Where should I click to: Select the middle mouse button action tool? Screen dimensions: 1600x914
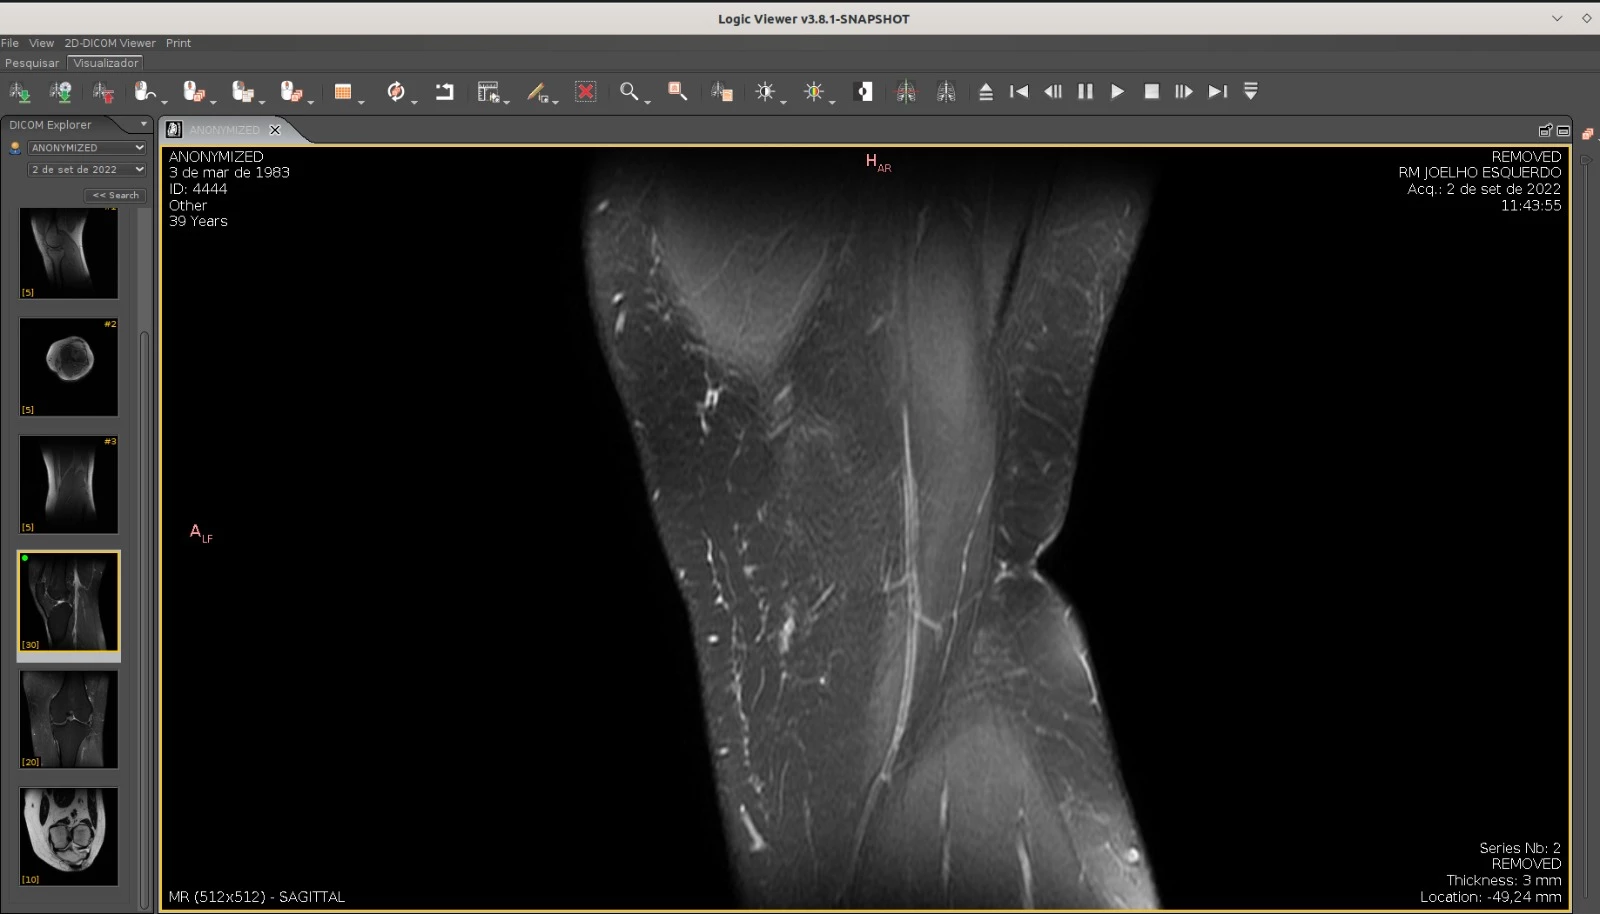(193, 92)
